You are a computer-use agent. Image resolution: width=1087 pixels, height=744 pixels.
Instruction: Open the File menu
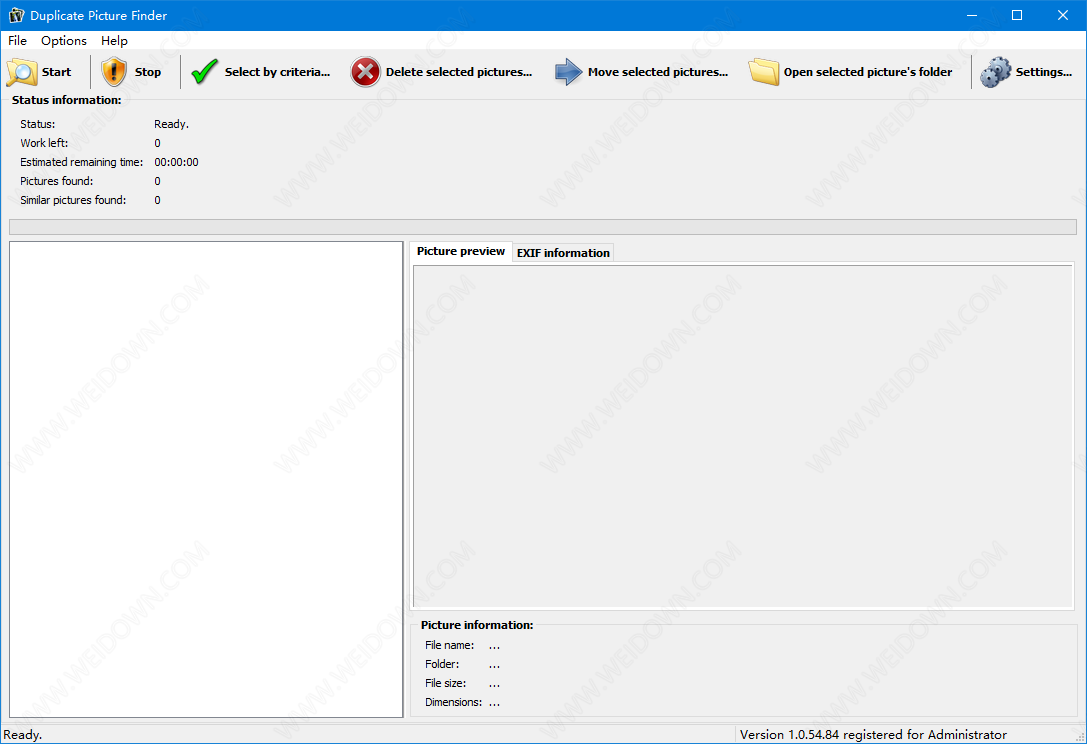tap(17, 41)
